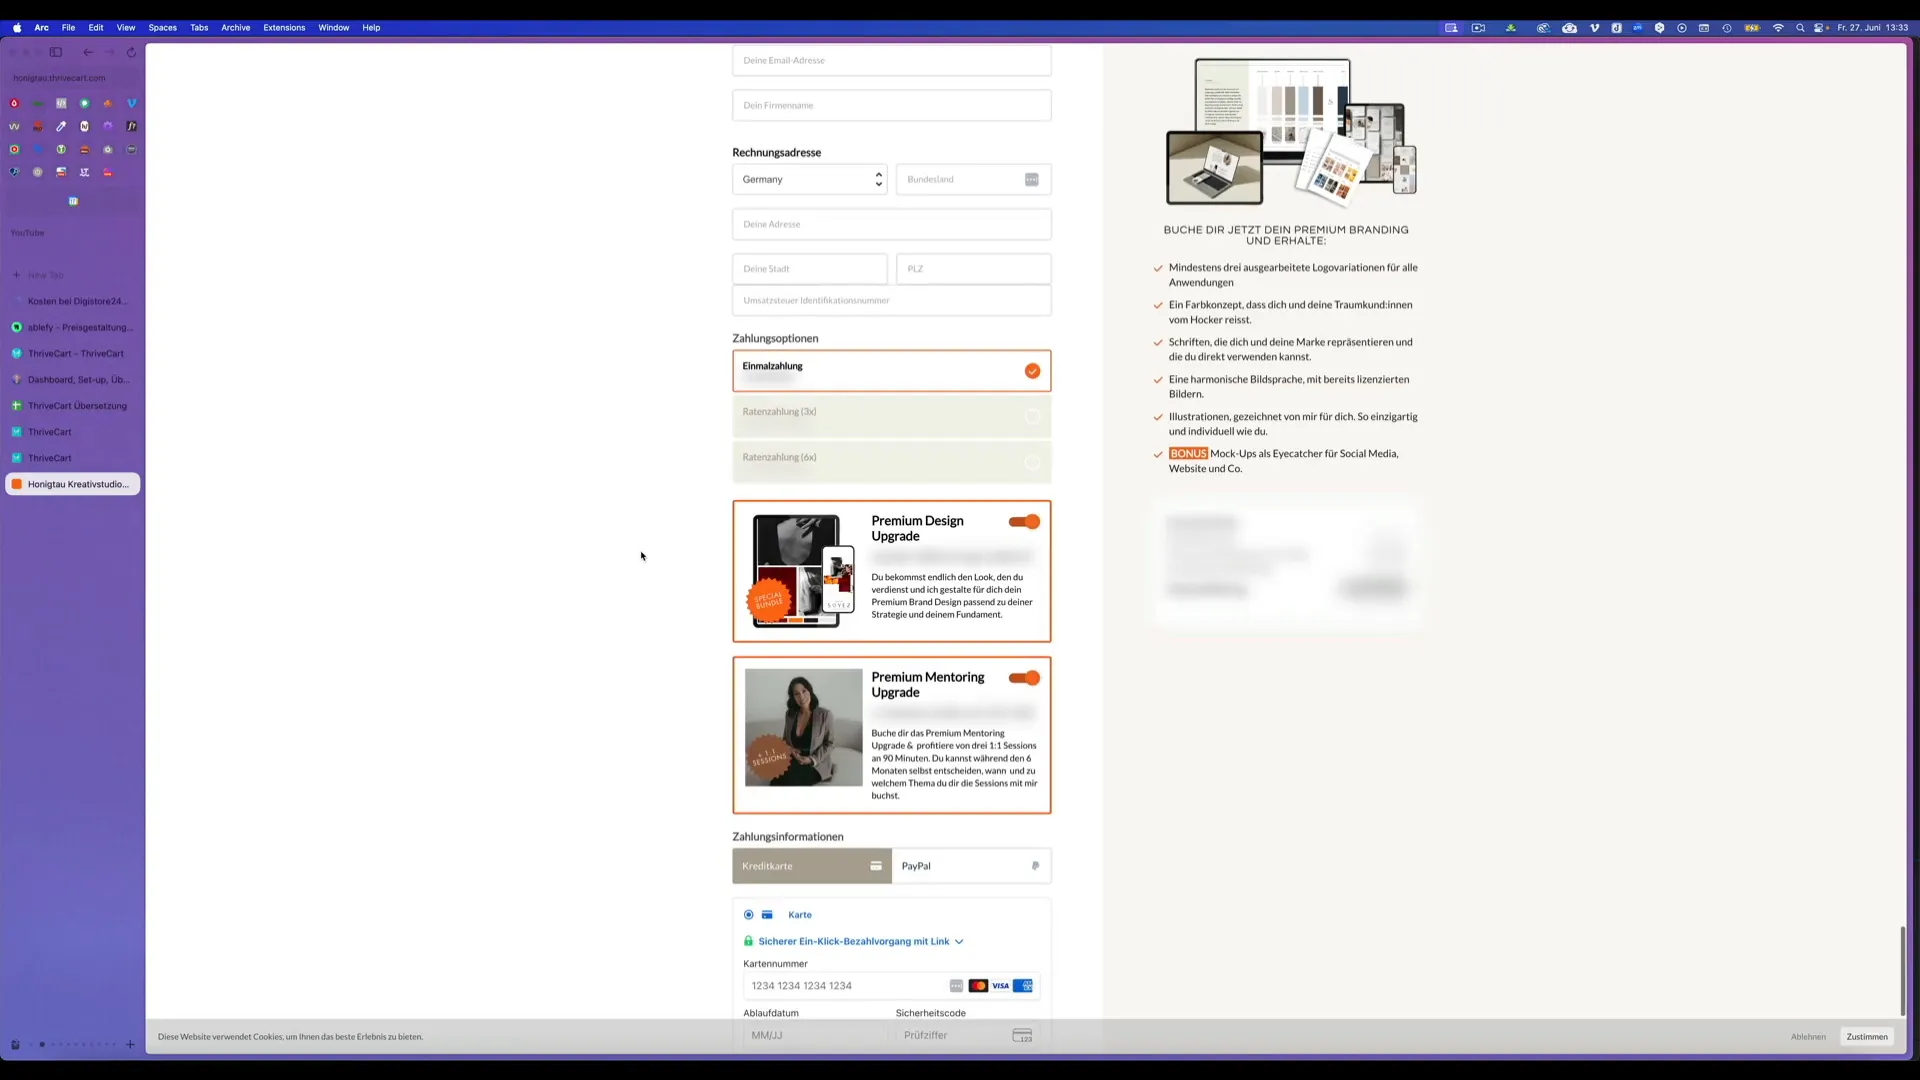This screenshot has width=1920, height=1080.
Task: Click the PayPal logo icon
Action: point(1035,866)
